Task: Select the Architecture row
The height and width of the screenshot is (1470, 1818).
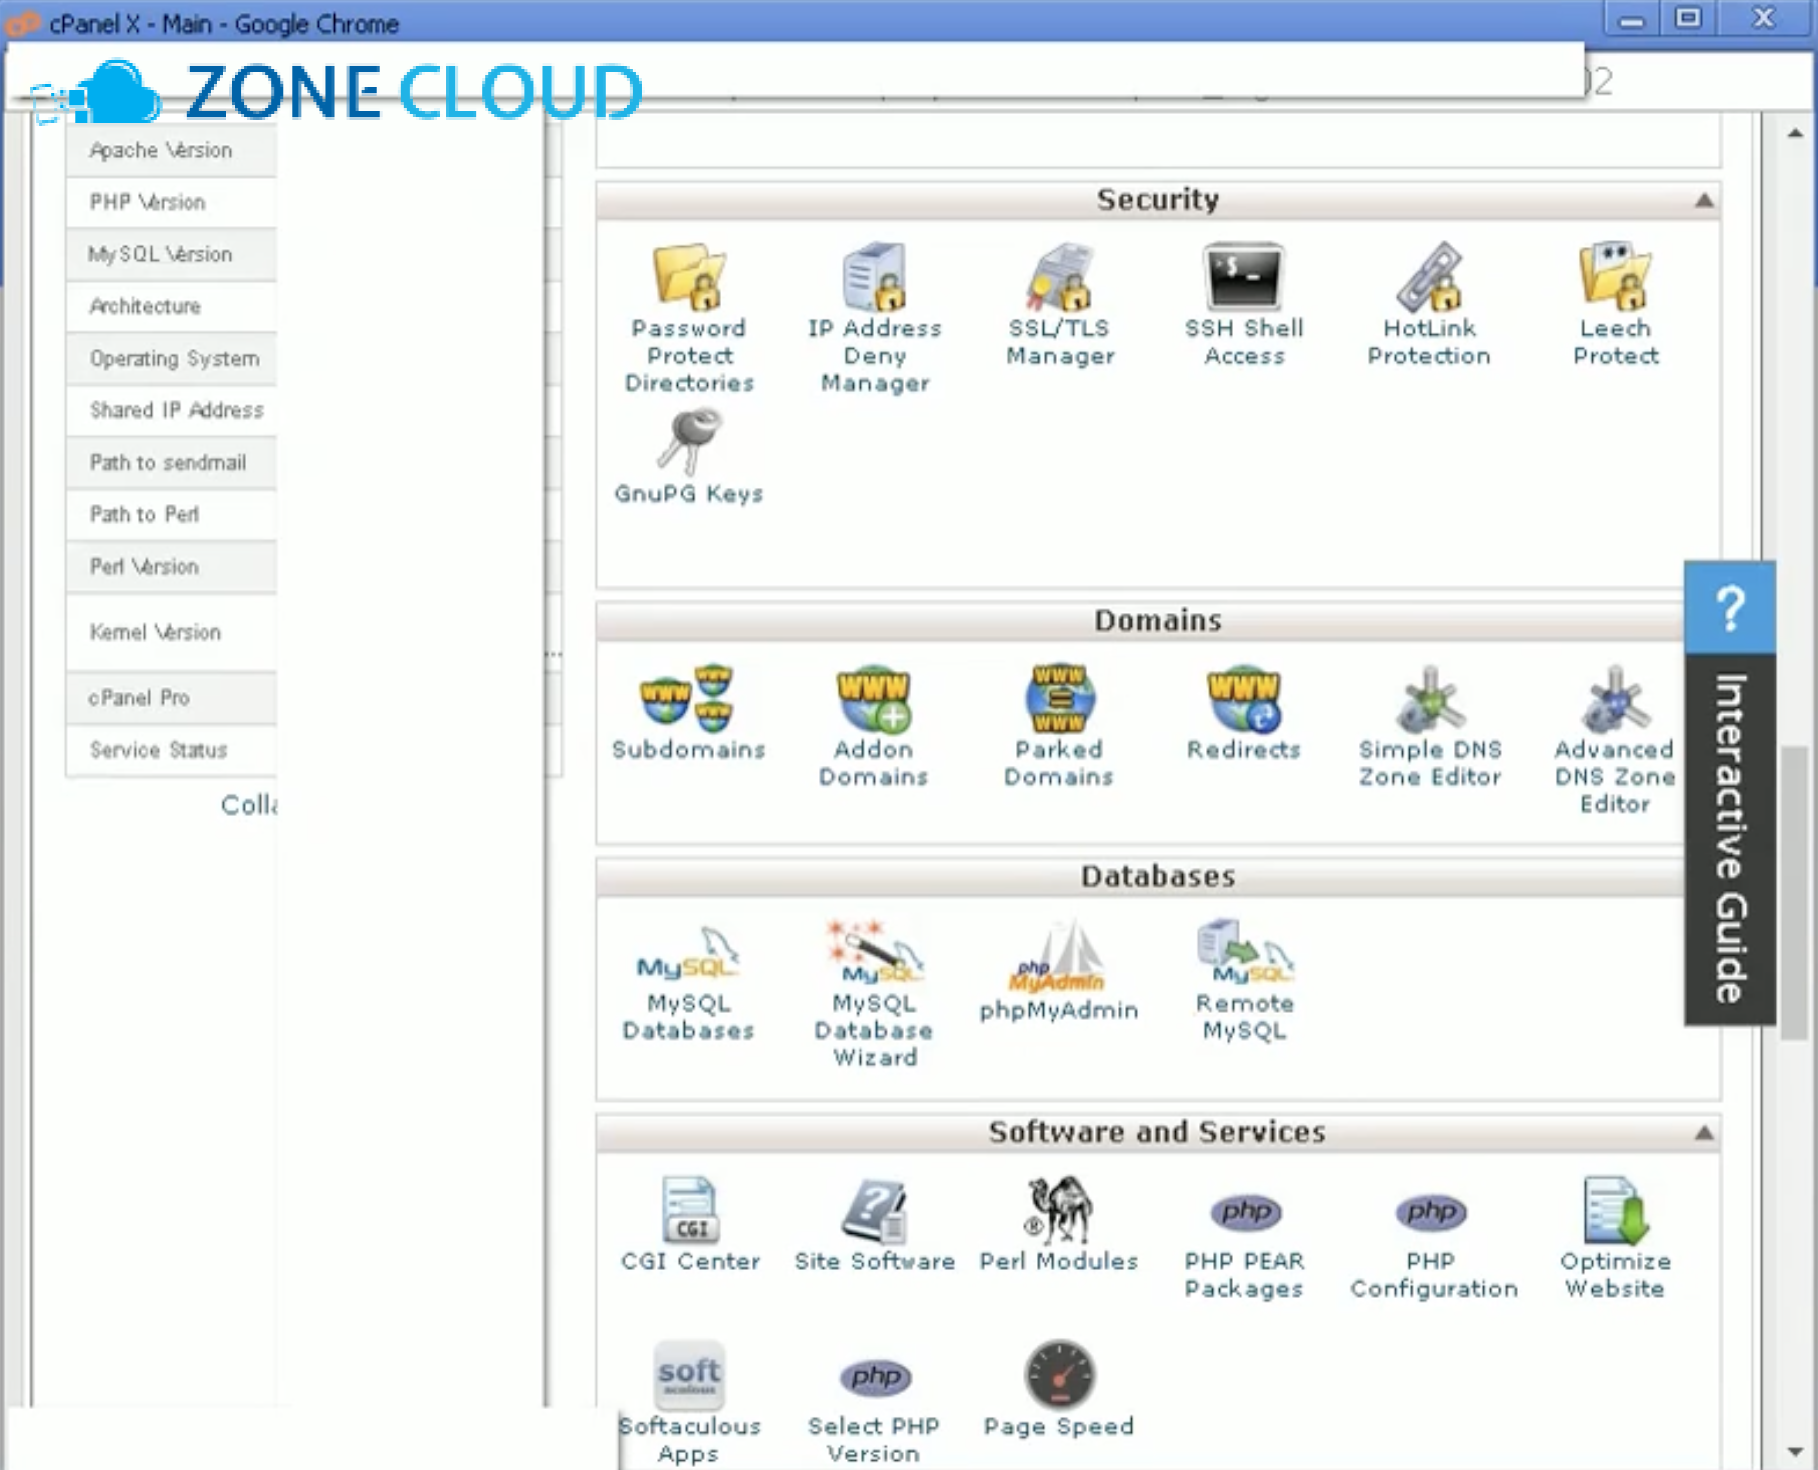Action: pos(171,306)
